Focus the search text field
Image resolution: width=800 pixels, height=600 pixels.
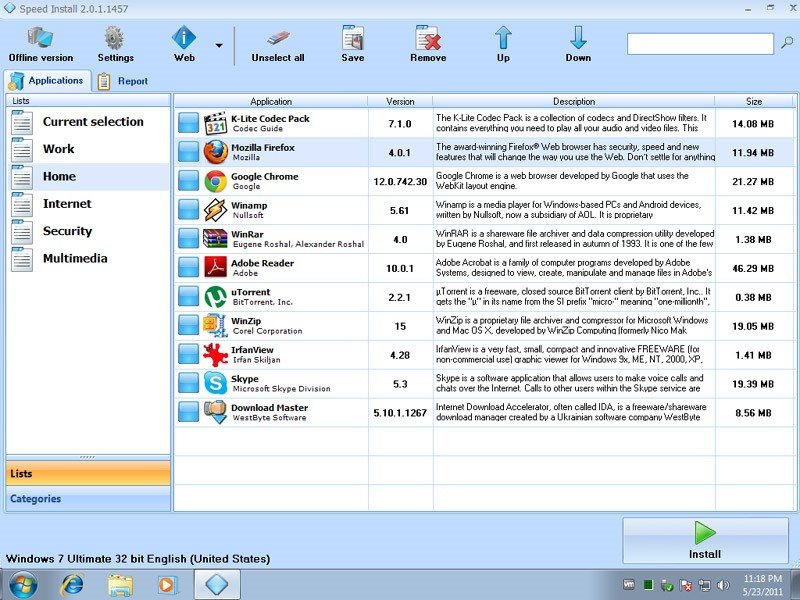coord(700,43)
